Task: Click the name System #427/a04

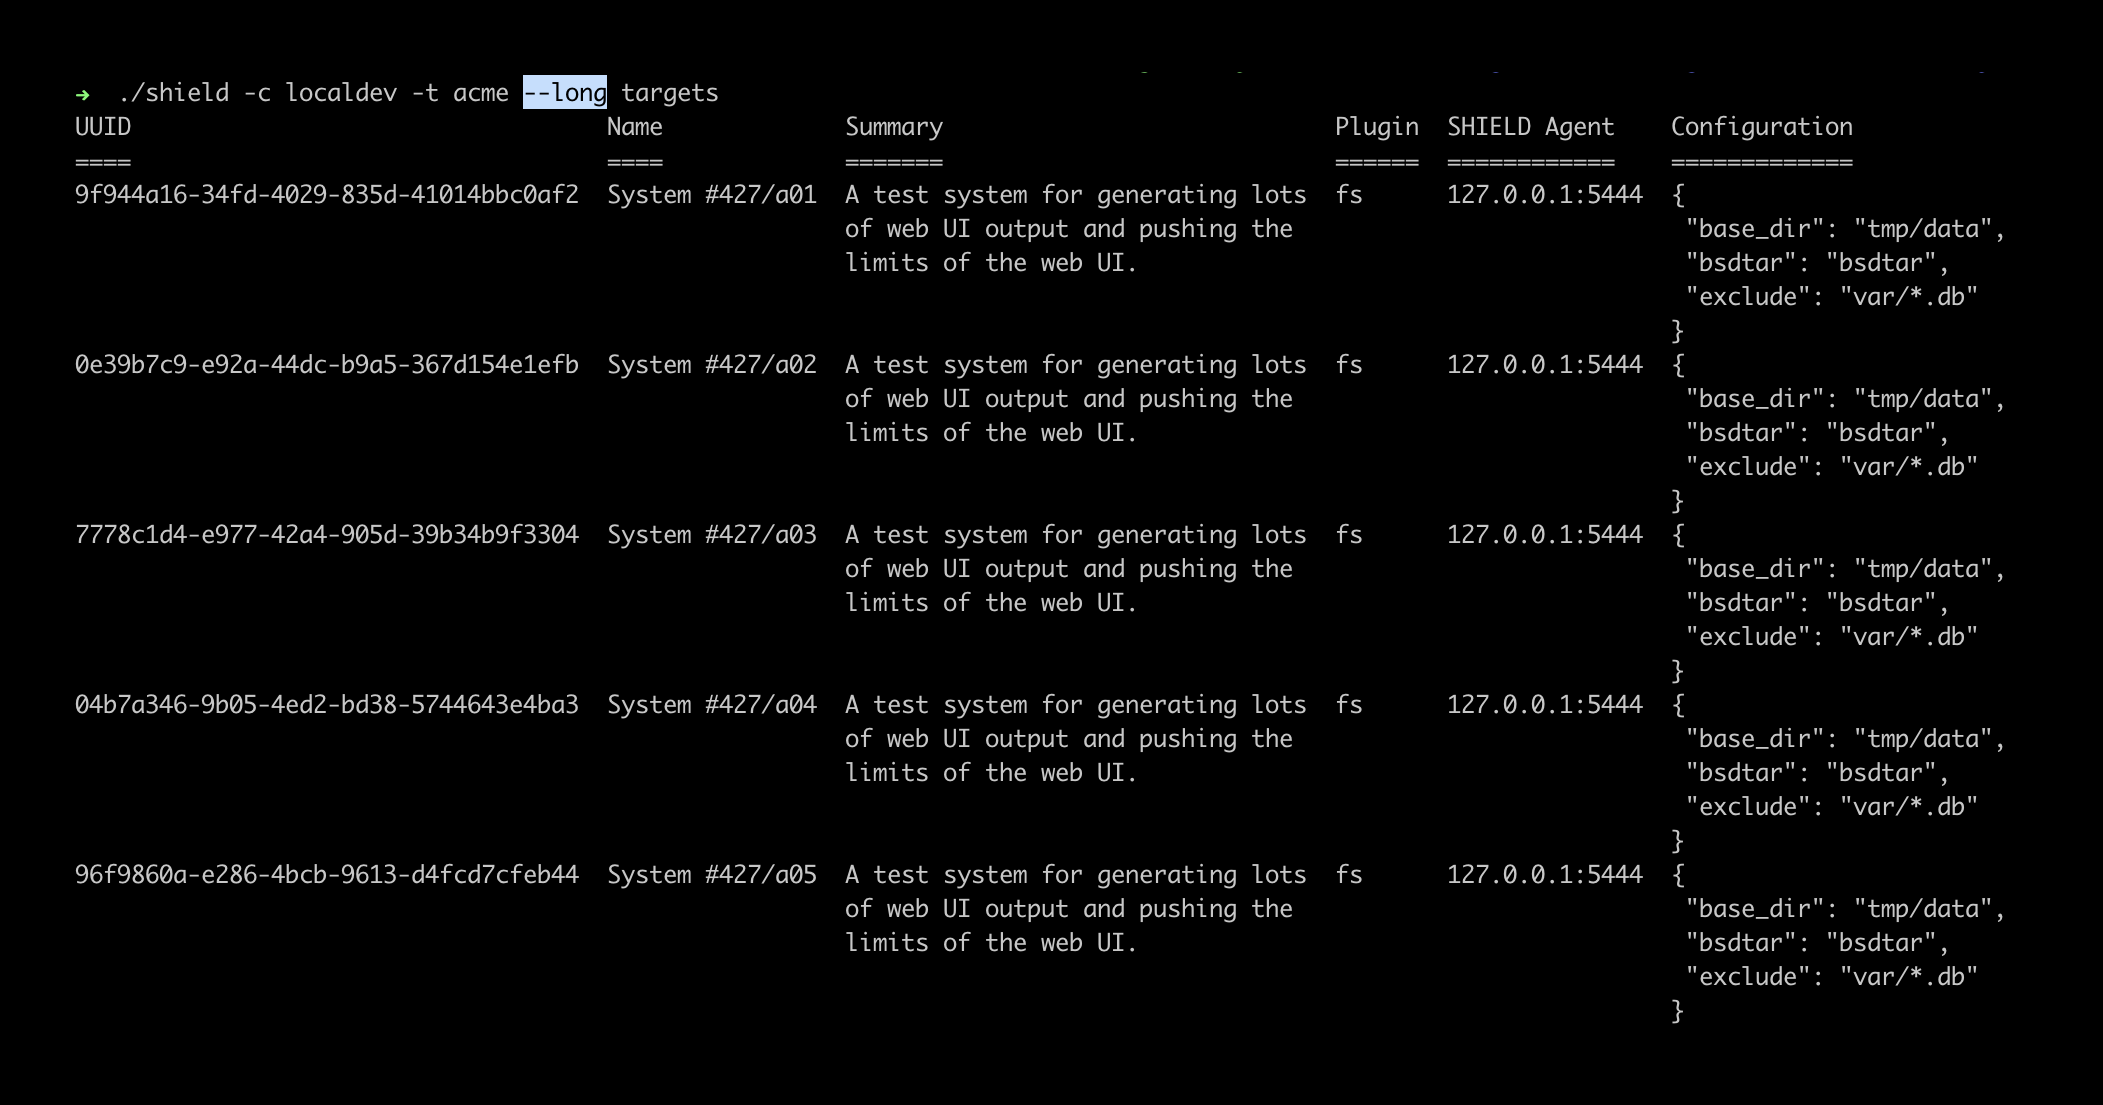Action: [712, 705]
